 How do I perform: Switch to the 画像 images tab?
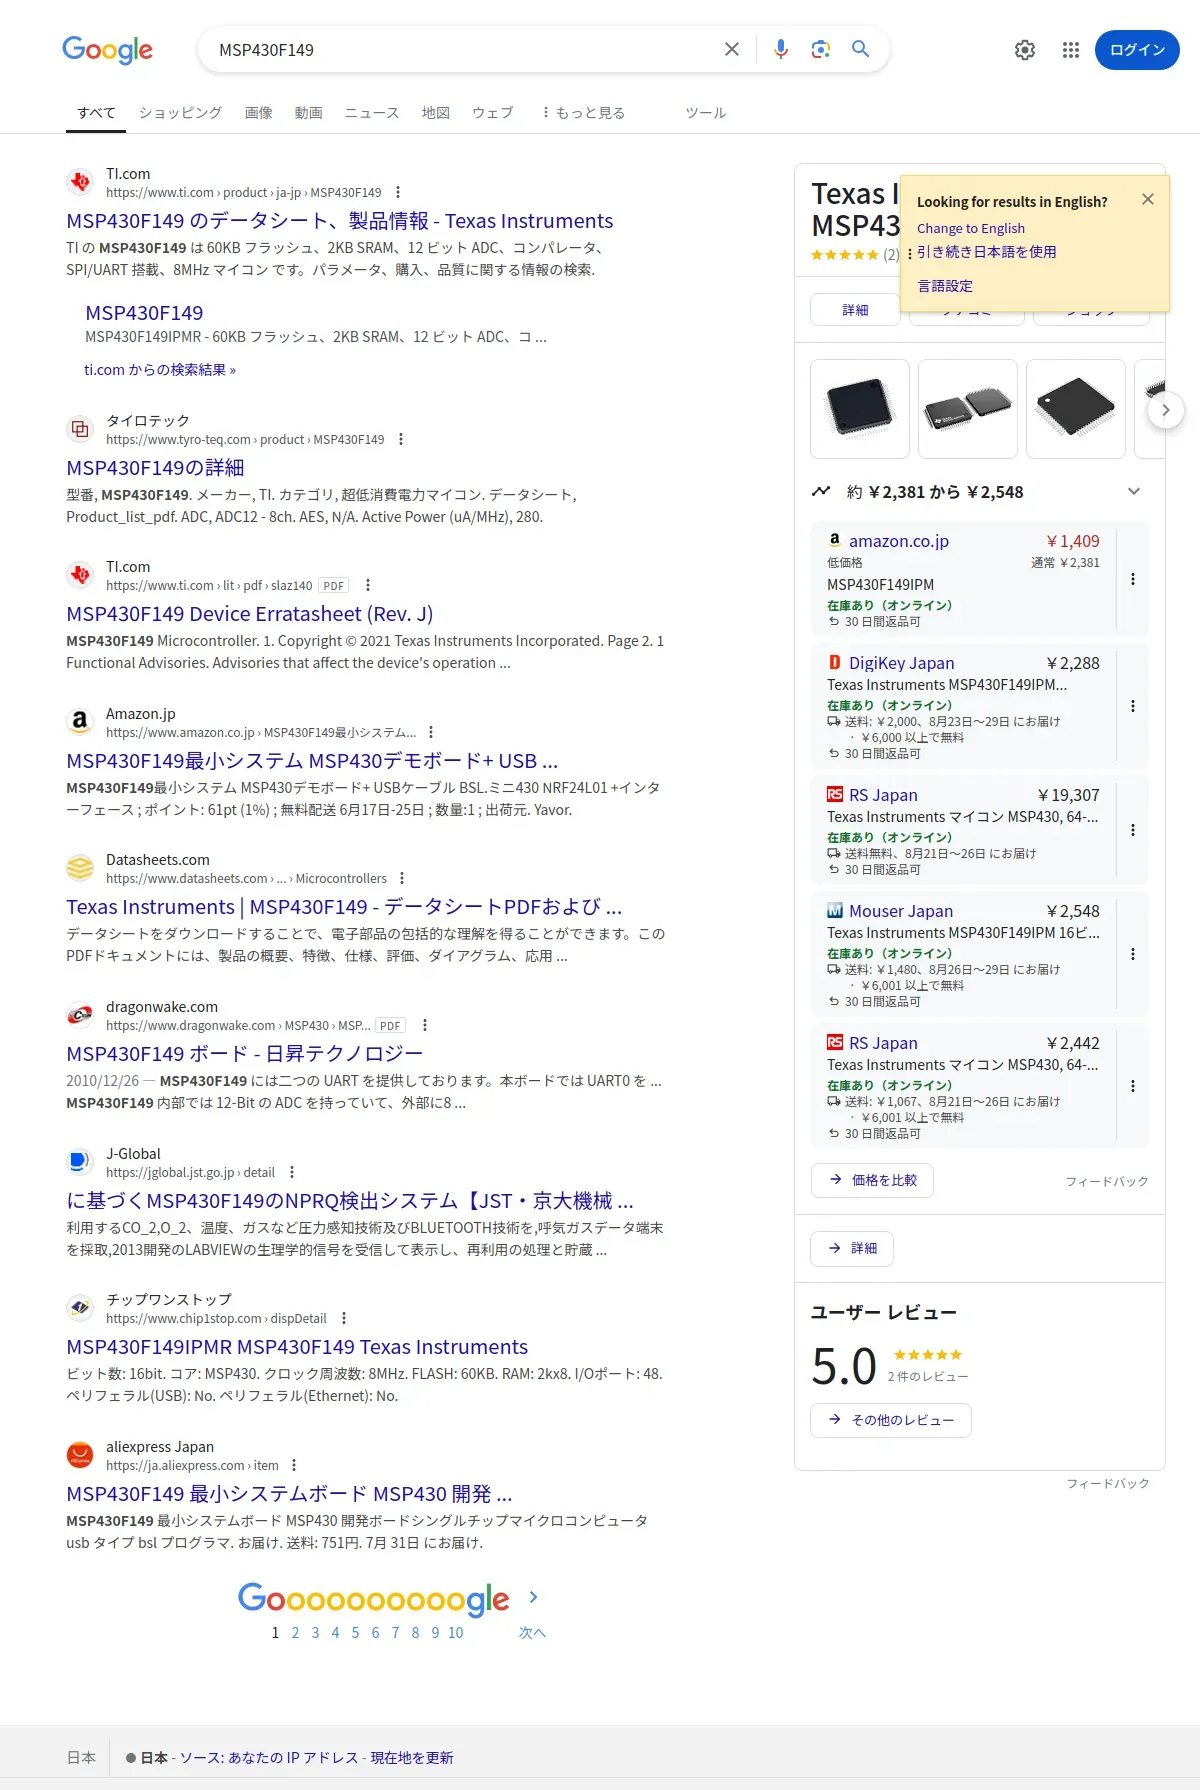(259, 113)
